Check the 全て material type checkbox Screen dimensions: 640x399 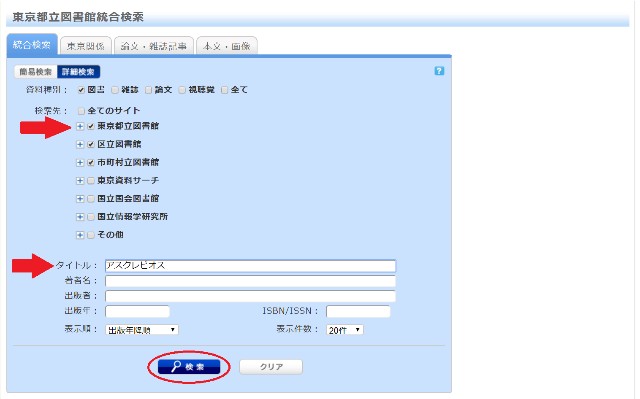(x=224, y=90)
